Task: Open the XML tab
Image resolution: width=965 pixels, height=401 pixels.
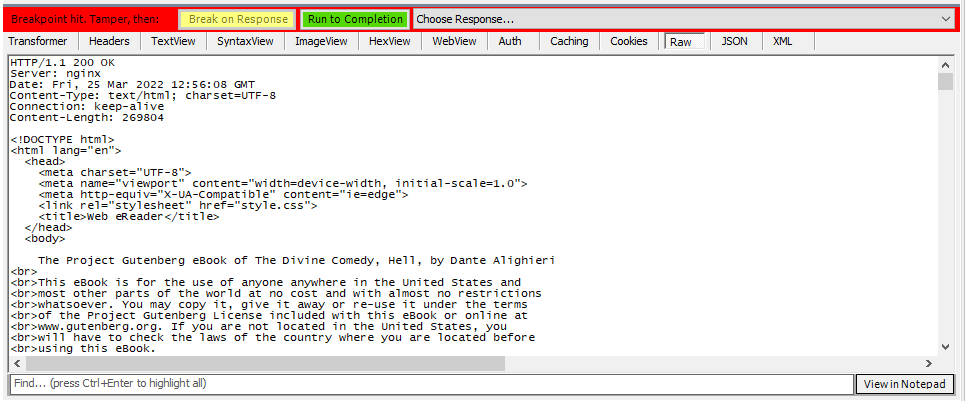Action: click(x=783, y=41)
